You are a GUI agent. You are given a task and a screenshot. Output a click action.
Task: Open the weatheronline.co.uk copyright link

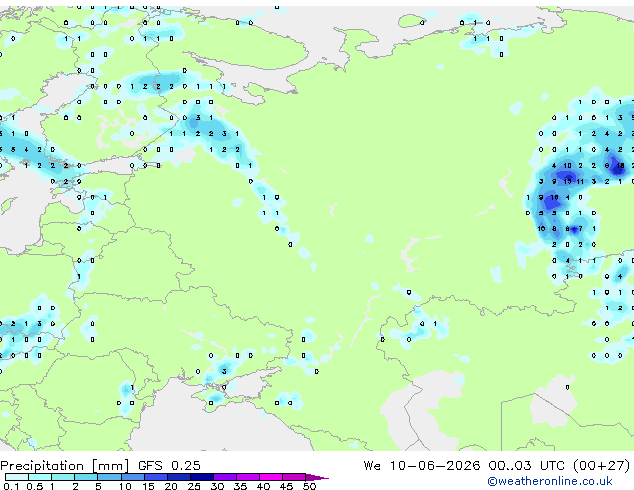550,481
